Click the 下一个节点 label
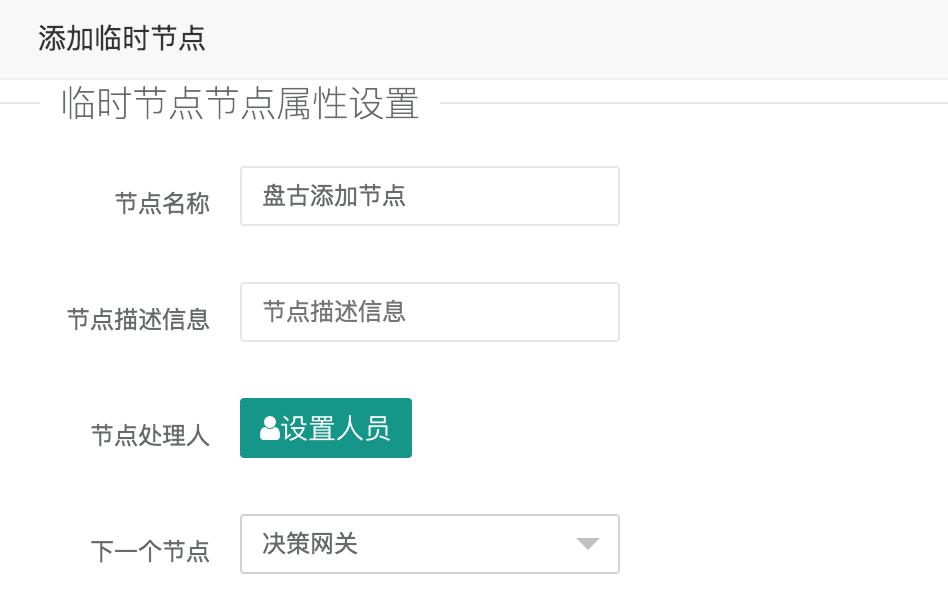This screenshot has height=602, width=948. [x=151, y=551]
